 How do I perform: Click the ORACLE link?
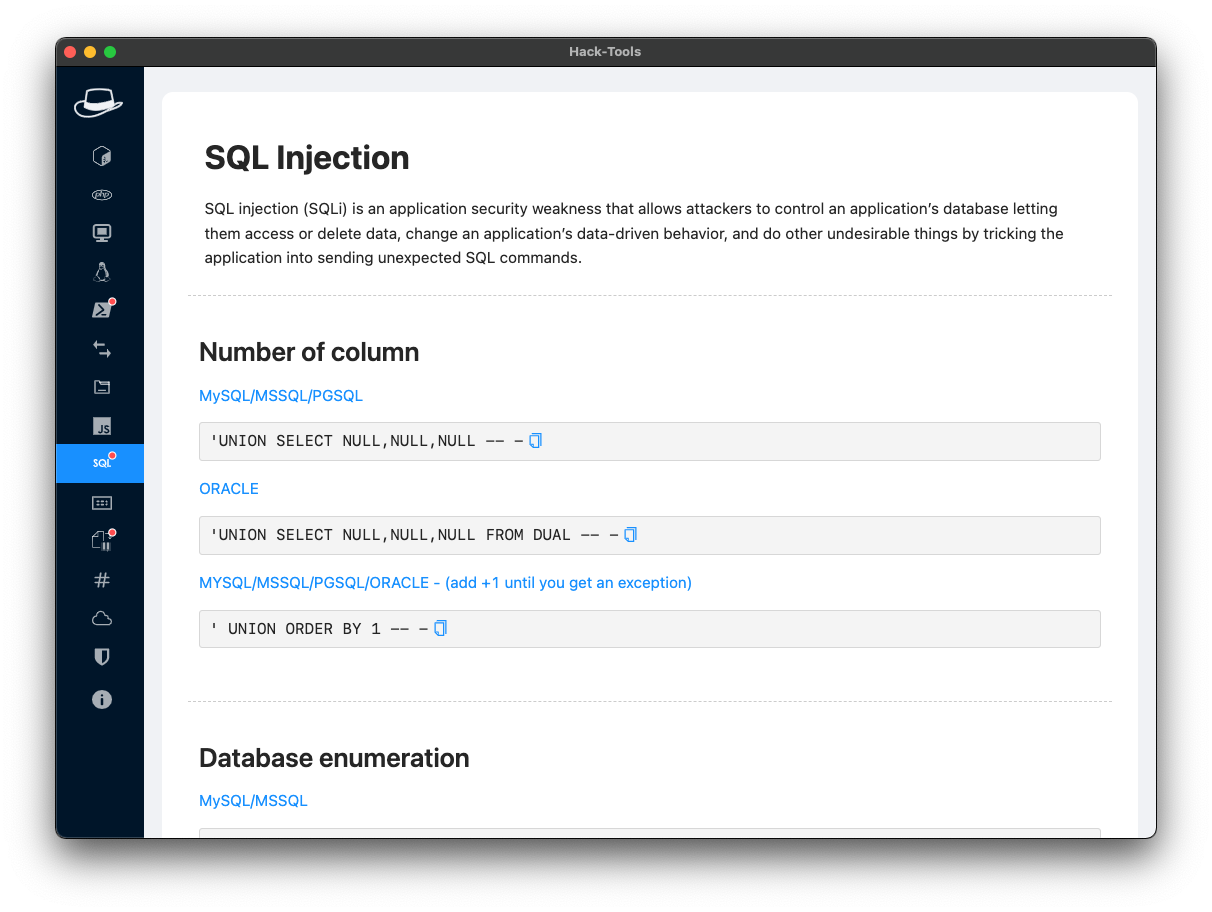coord(229,489)
